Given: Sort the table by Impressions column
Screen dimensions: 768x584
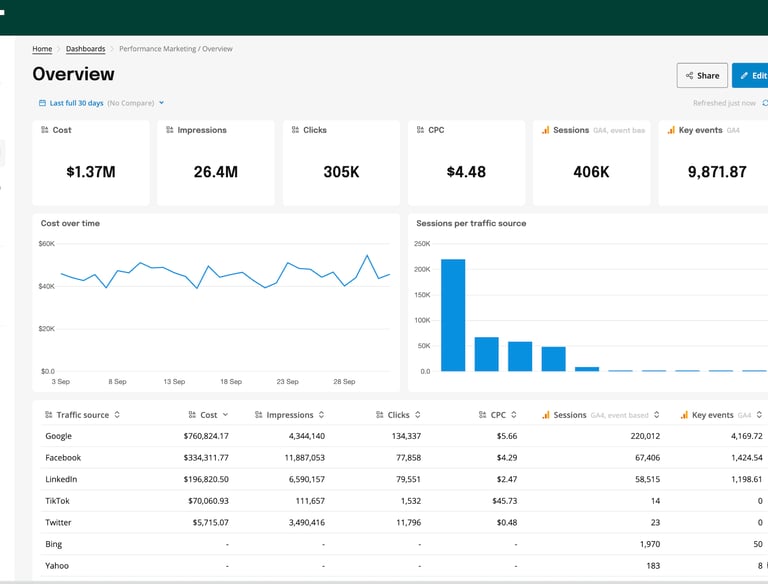Looking at the screenshot, I should 290,415.
